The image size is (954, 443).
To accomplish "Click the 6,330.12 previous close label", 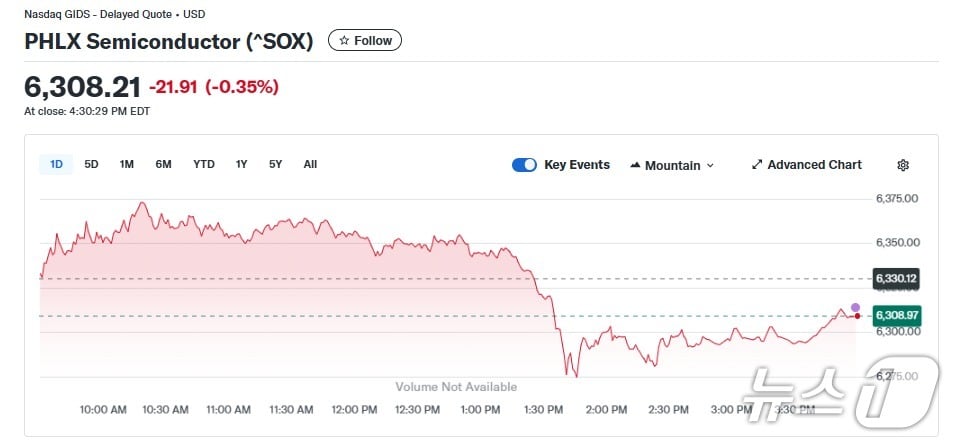I will [x=895, y=278].
